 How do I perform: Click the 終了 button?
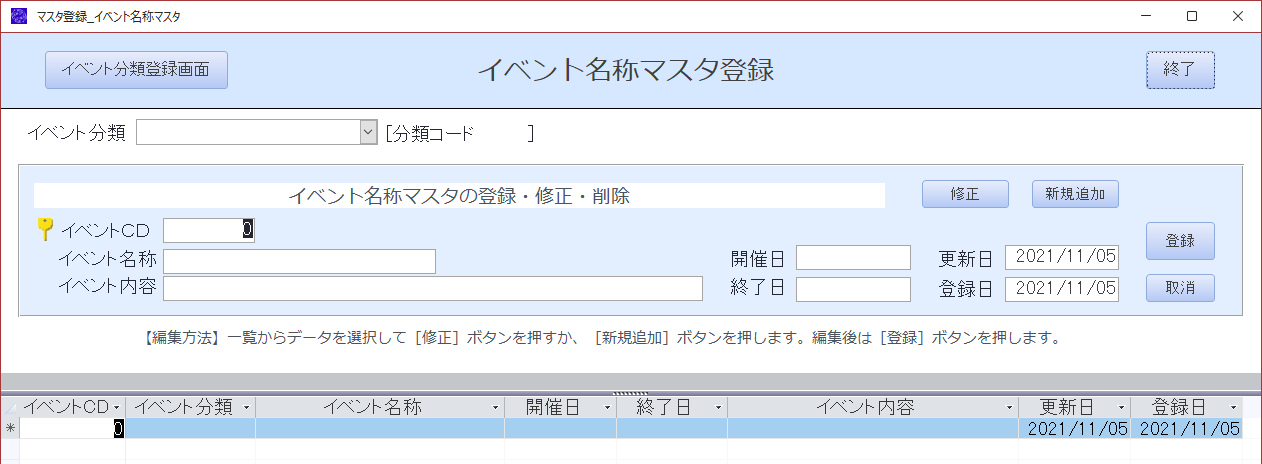pyautogui.click(x=1180, y=70)
